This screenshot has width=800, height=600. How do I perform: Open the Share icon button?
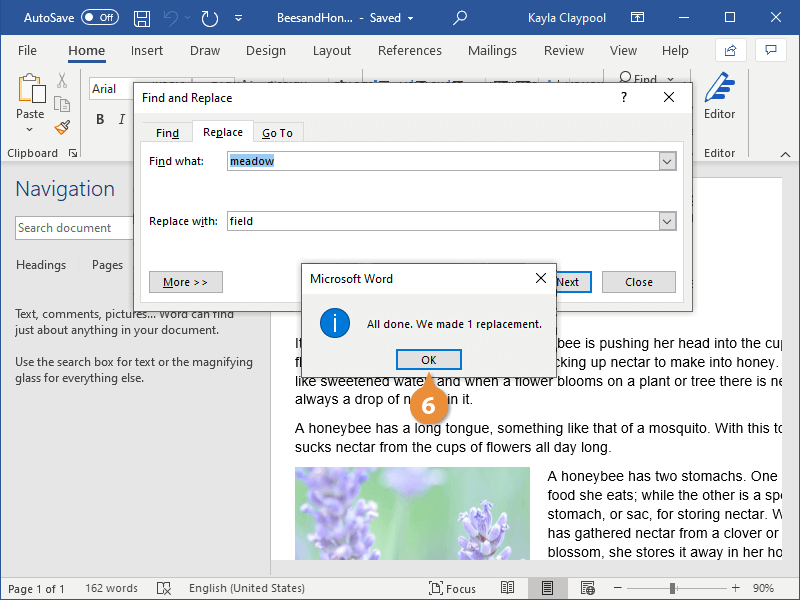click(730, 50)
